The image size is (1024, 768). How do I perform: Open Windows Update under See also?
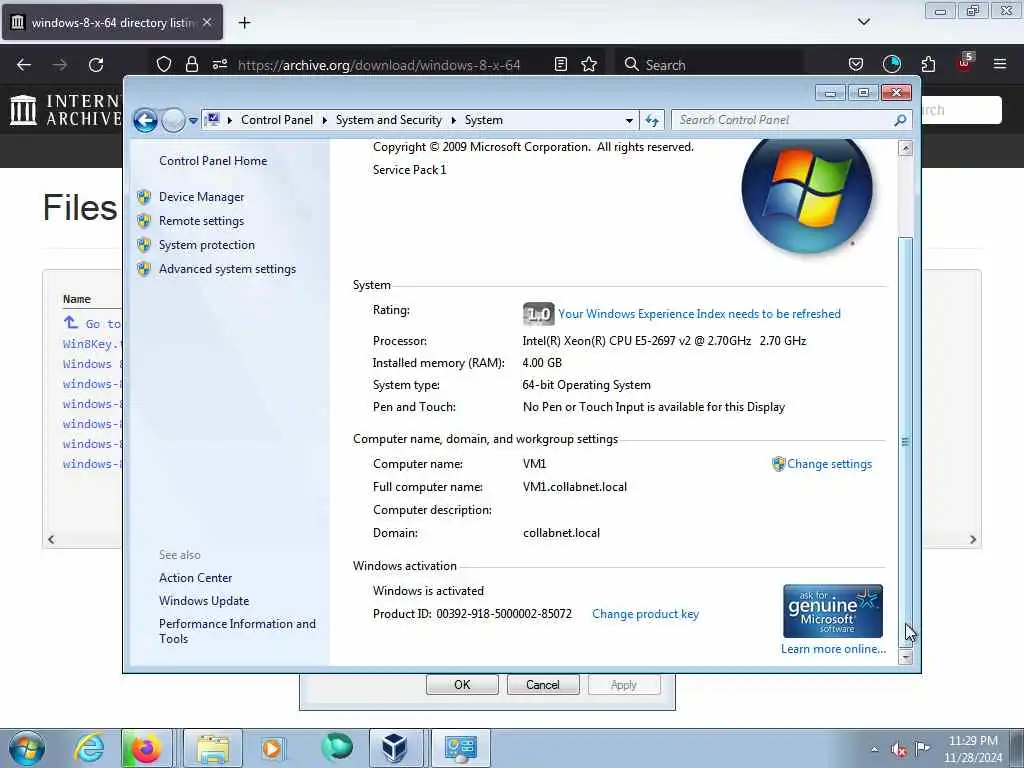(204, 601)
